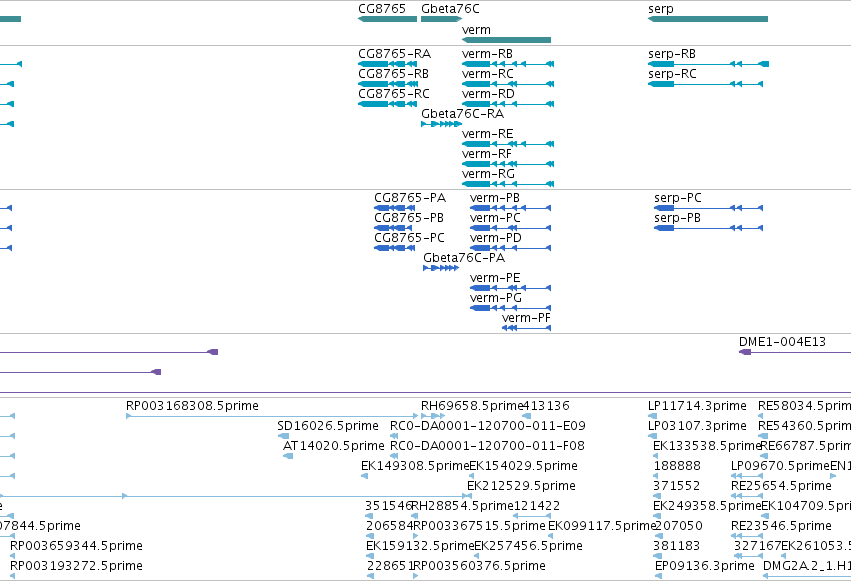
Task: Choose the verm-PF protein label
Action: click(x=526, y=318)
